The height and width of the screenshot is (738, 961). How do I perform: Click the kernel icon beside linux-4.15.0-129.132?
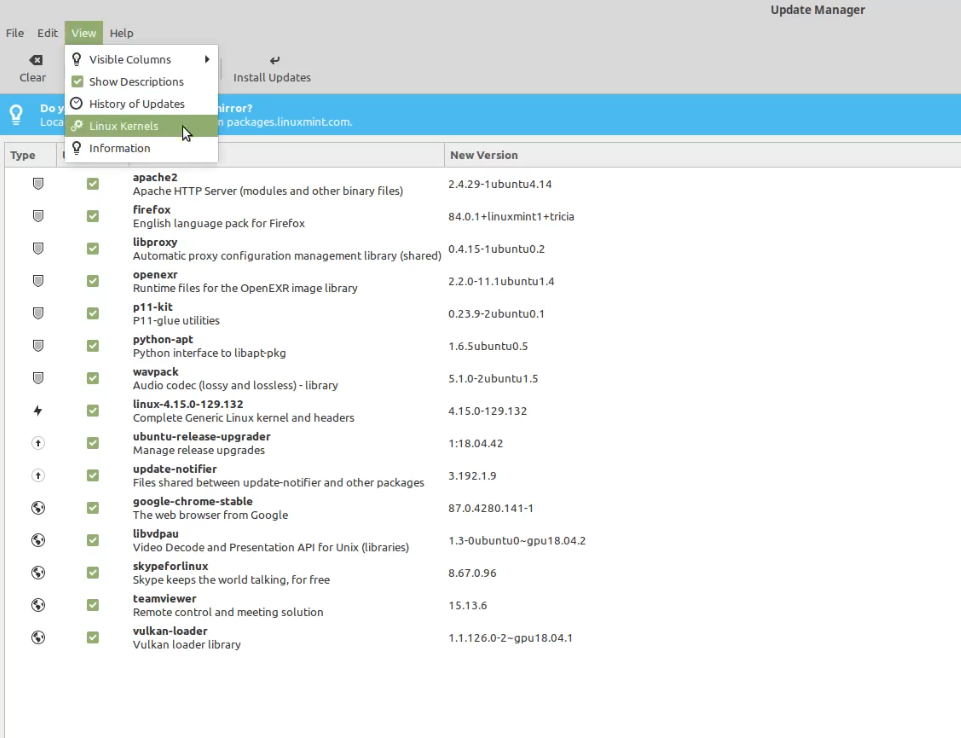[x=37, y=410]
